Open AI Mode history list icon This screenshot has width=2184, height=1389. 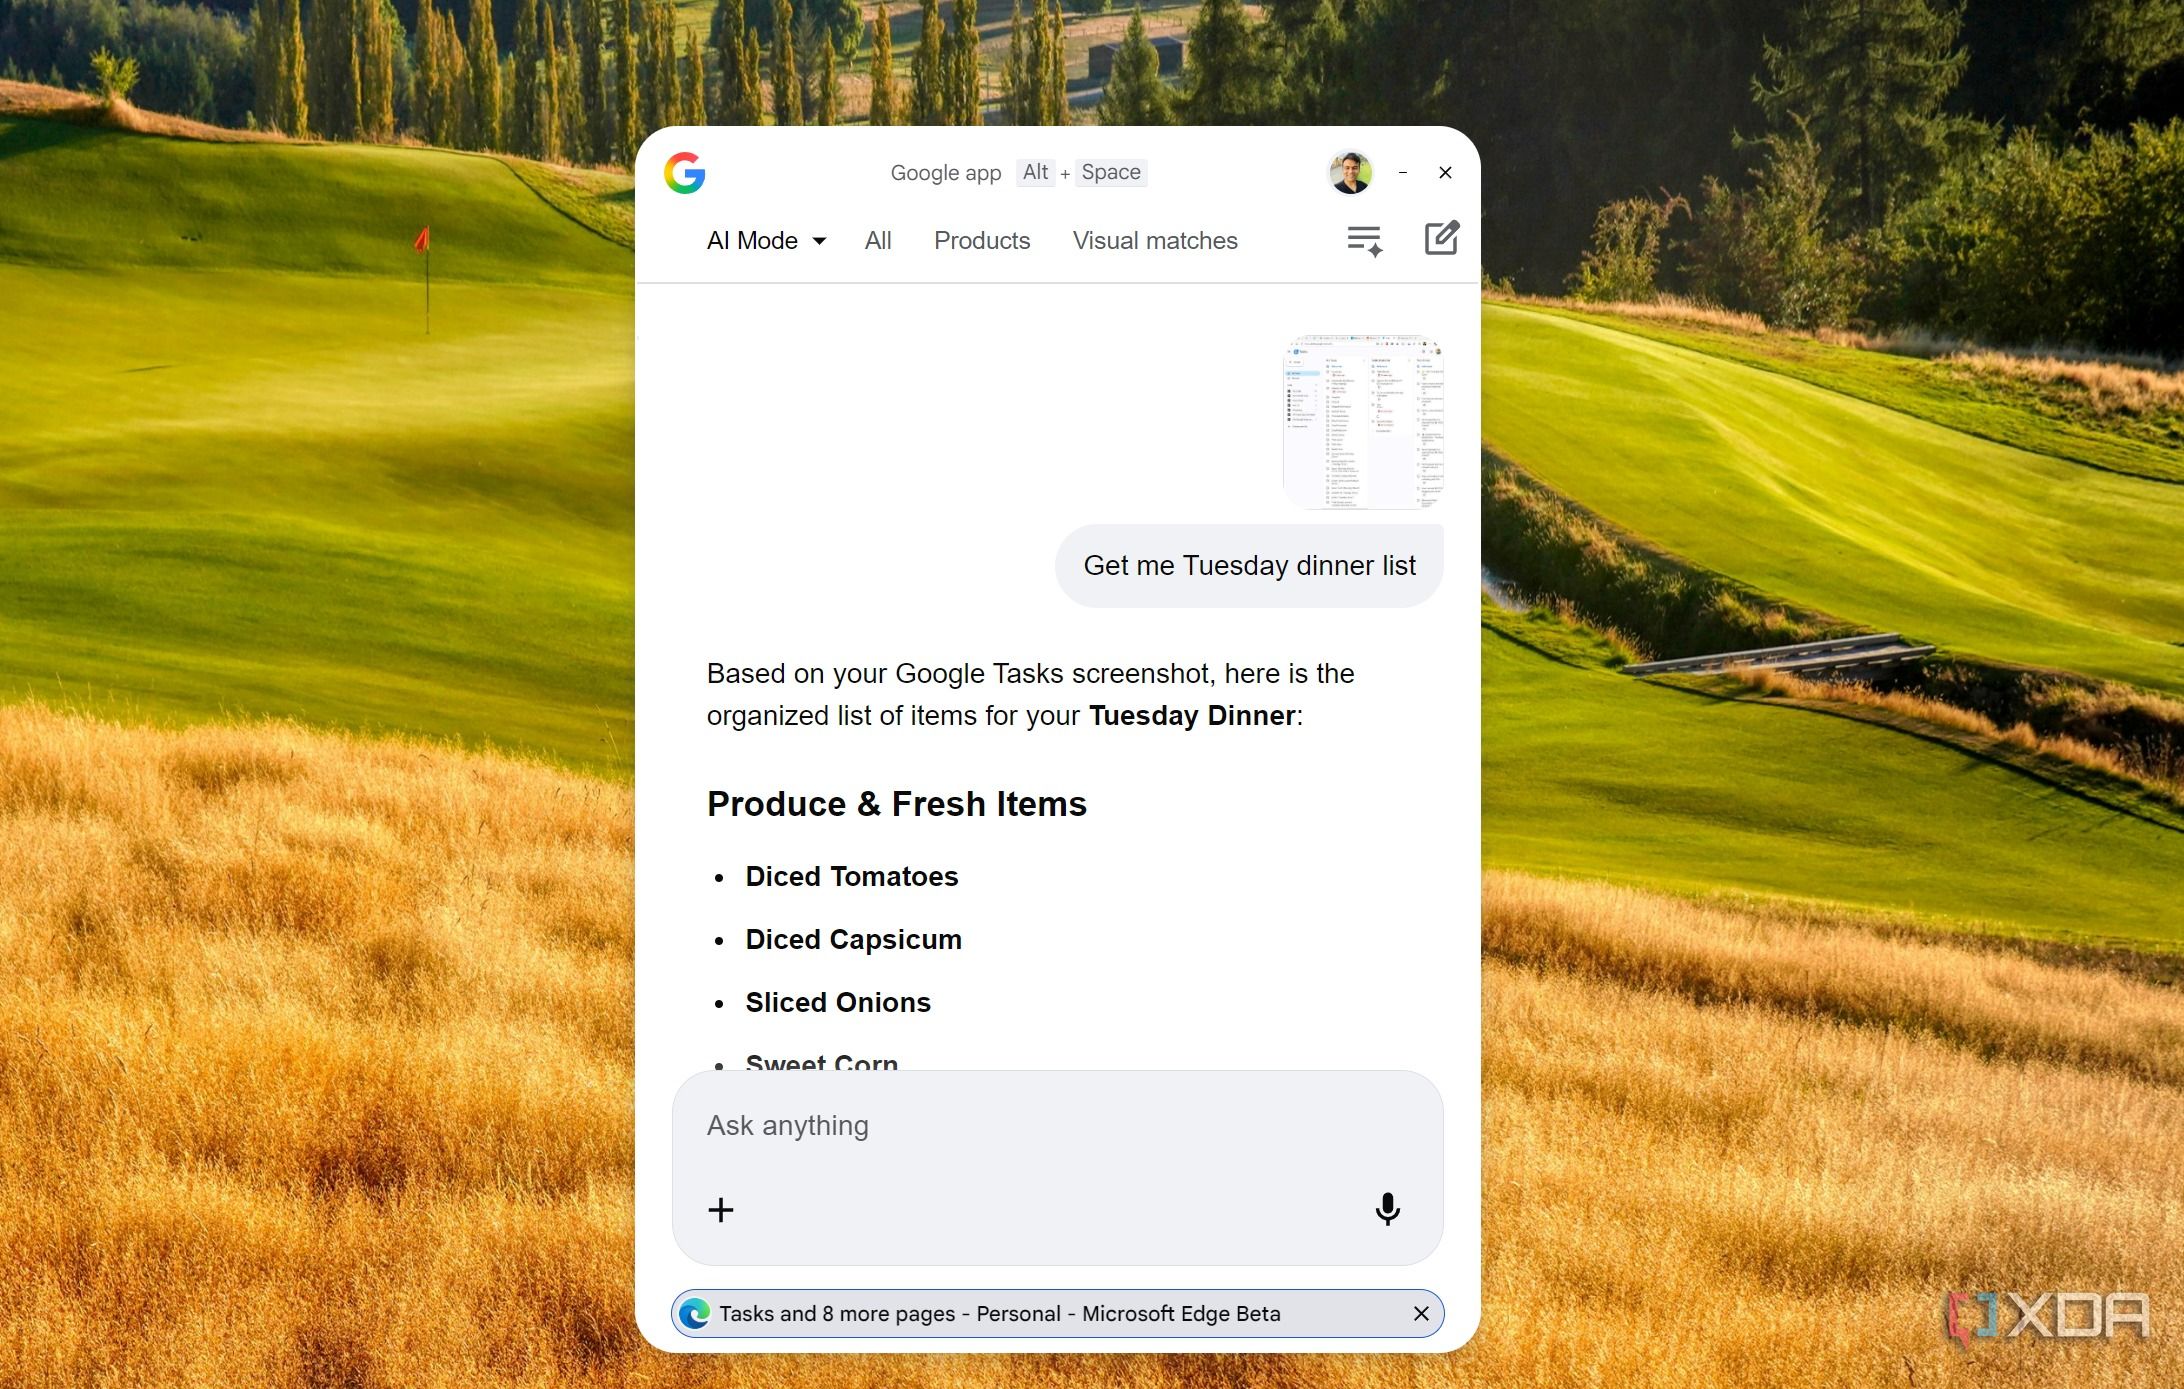[1365, 241]
